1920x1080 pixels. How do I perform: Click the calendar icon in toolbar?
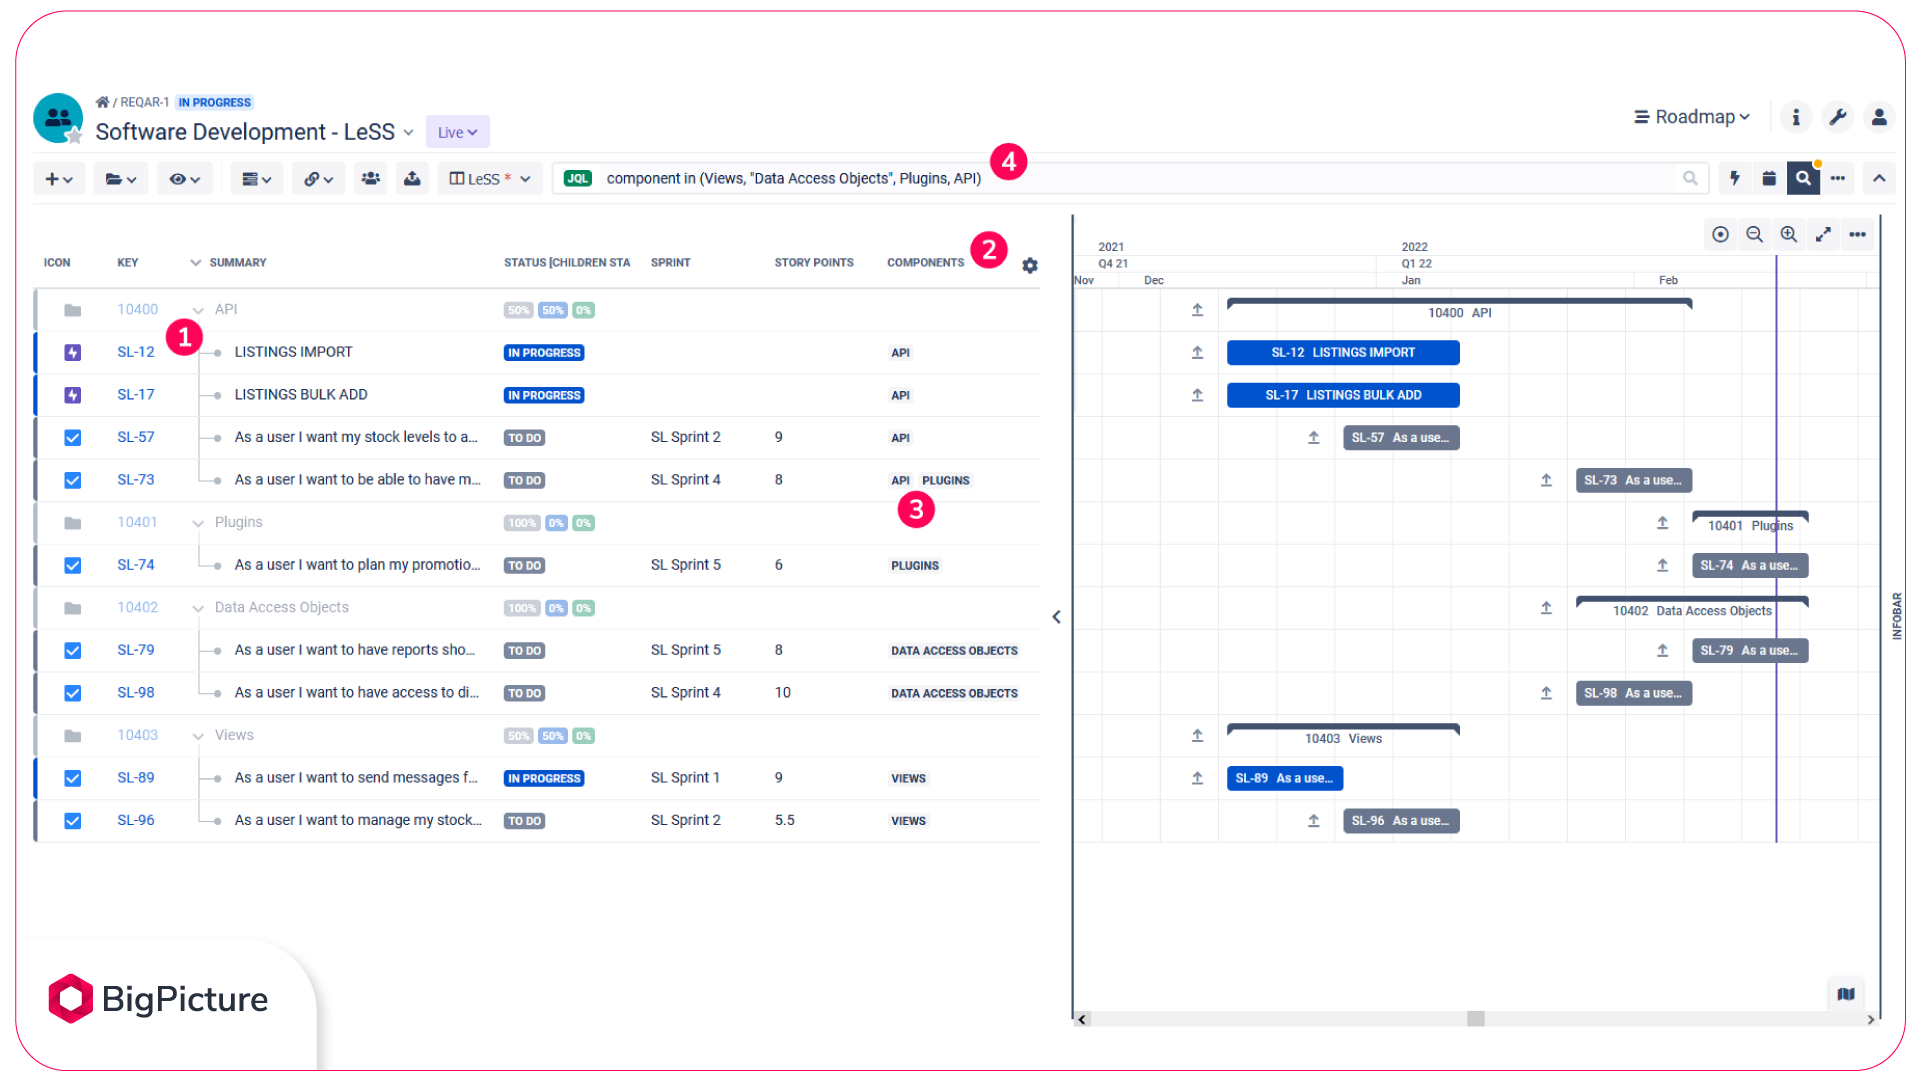[1769, 178]
